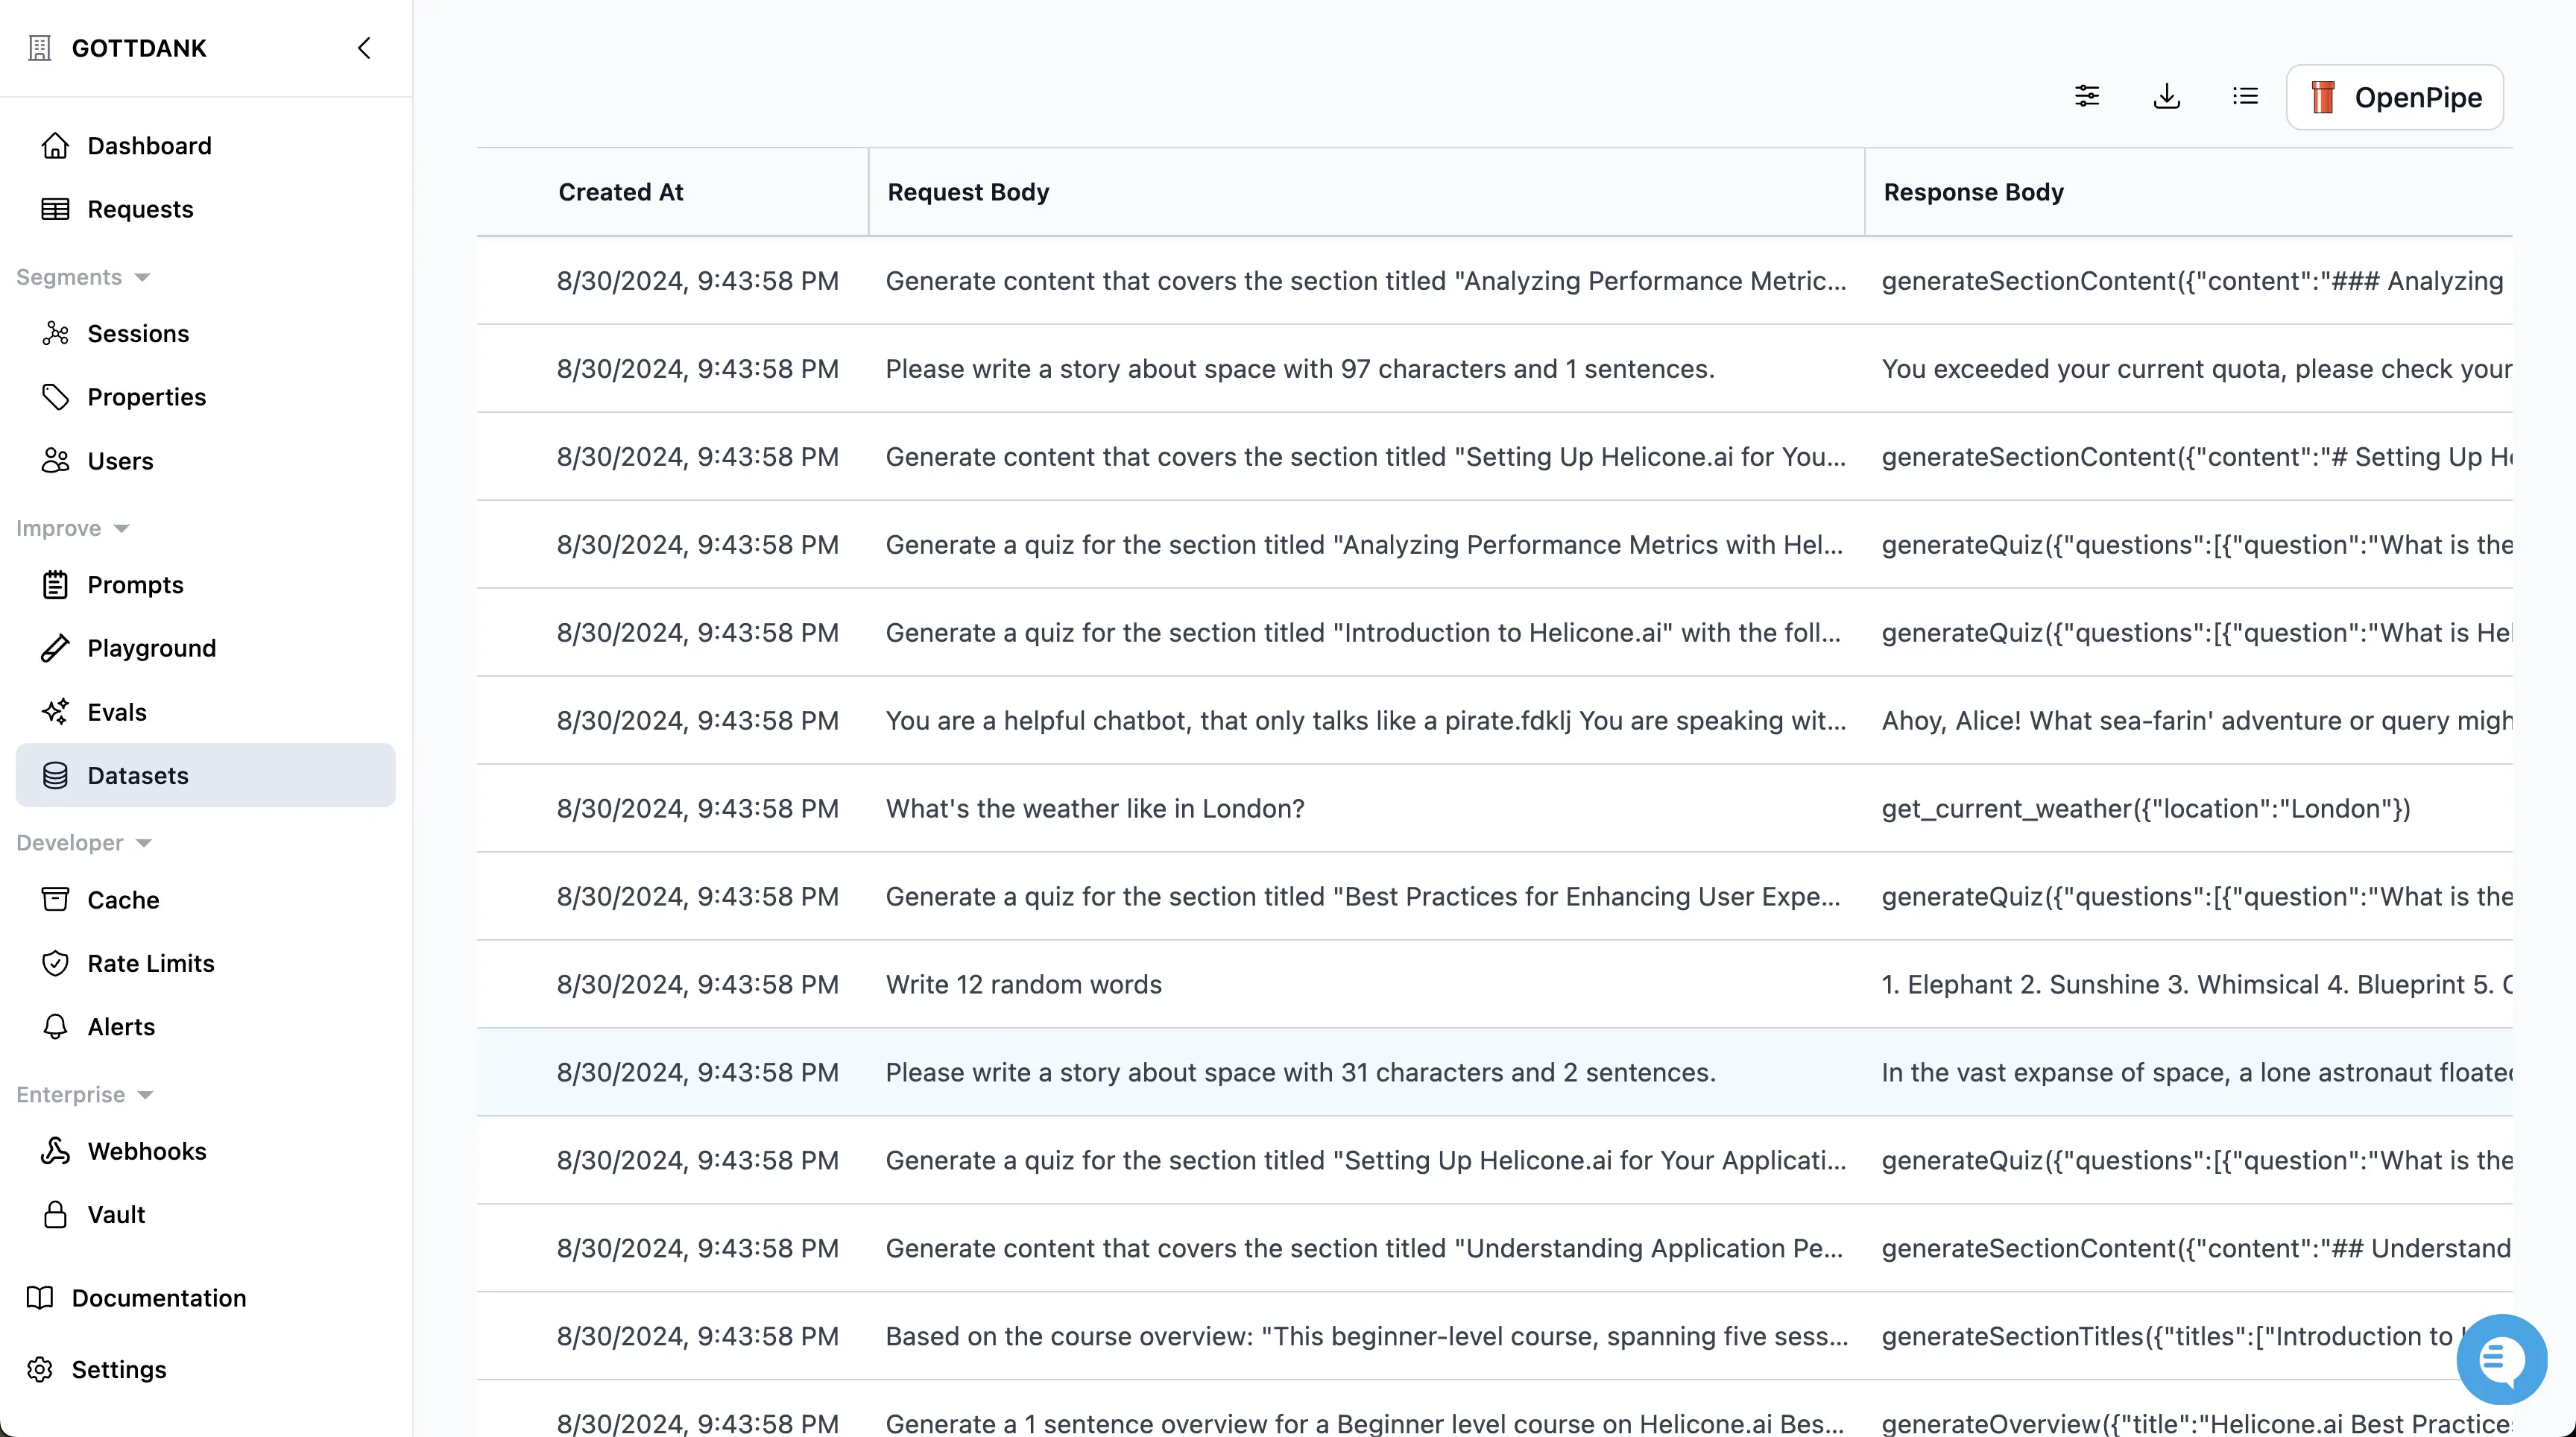Select the London weather request row
The width and height of the screenshot is (2576, 1437).
[x=1094, y=808]
